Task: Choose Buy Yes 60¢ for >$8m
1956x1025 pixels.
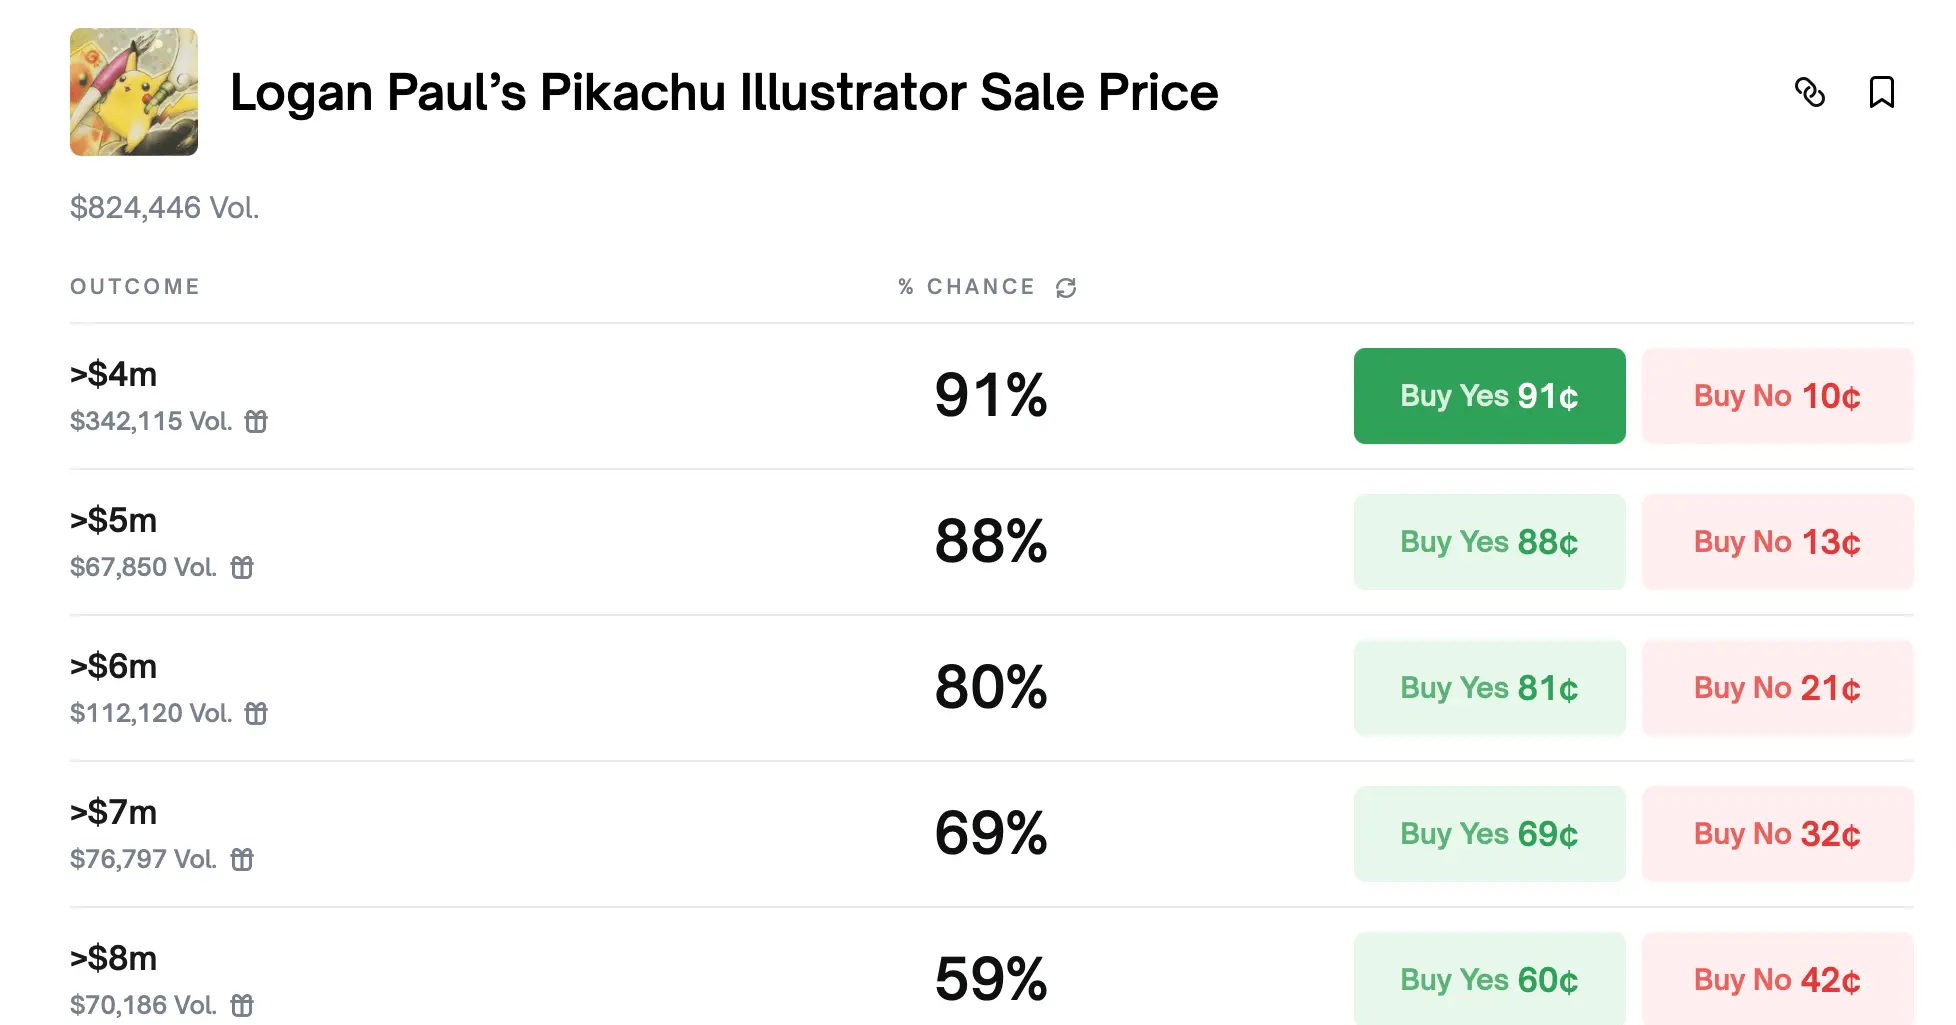Action: tap(1489, 979)
